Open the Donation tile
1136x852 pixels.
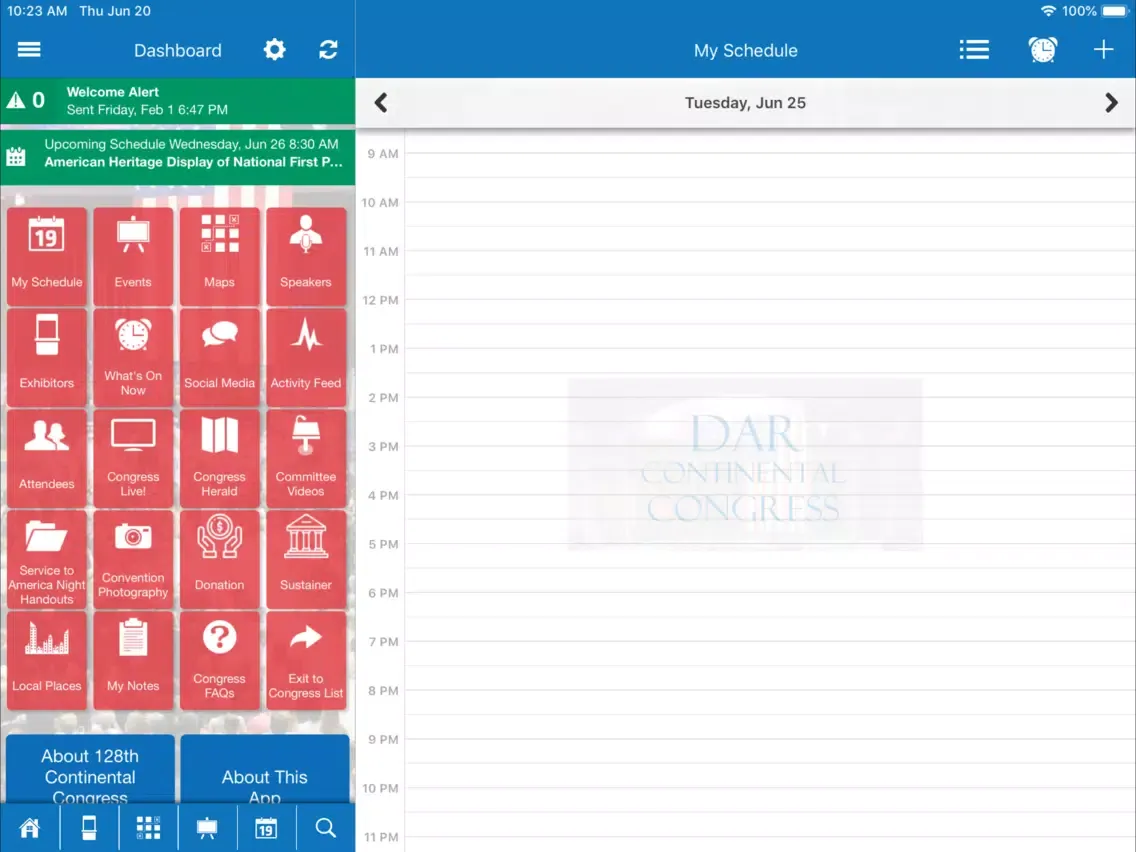click(x=220, y=559)
